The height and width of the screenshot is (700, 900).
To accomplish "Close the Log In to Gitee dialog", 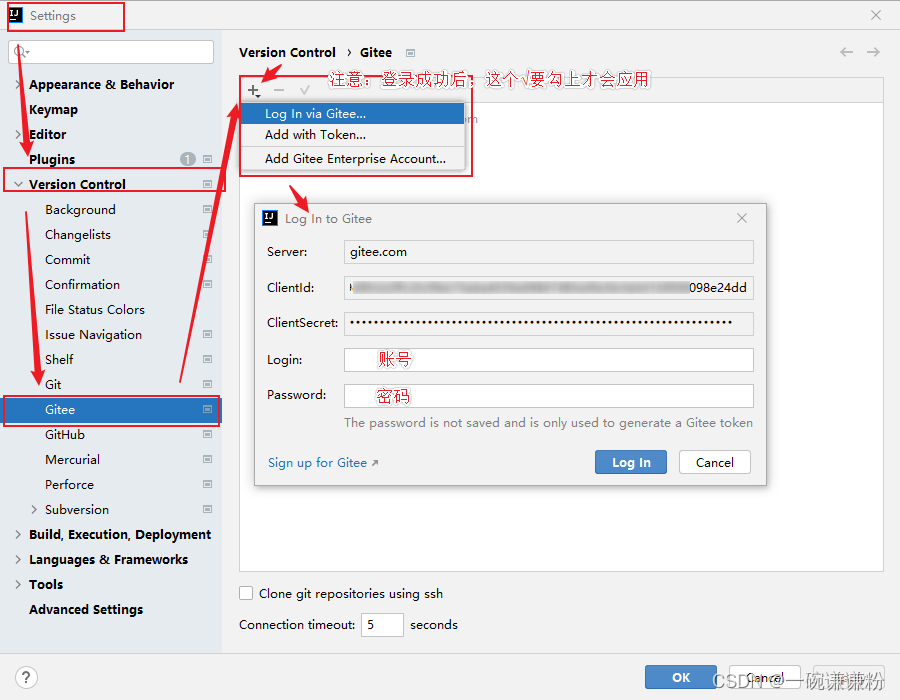I will (x=742, y=218).
